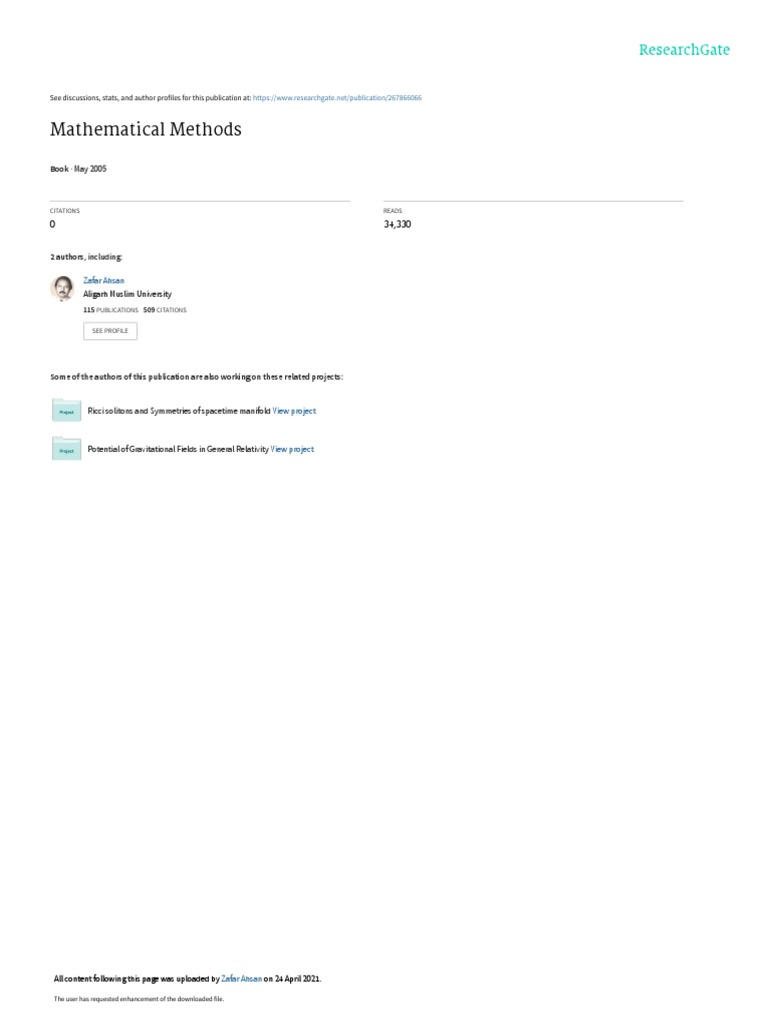Click the Potential of Gravitational Fields folder icon
768x1024 pixels.
67,449
